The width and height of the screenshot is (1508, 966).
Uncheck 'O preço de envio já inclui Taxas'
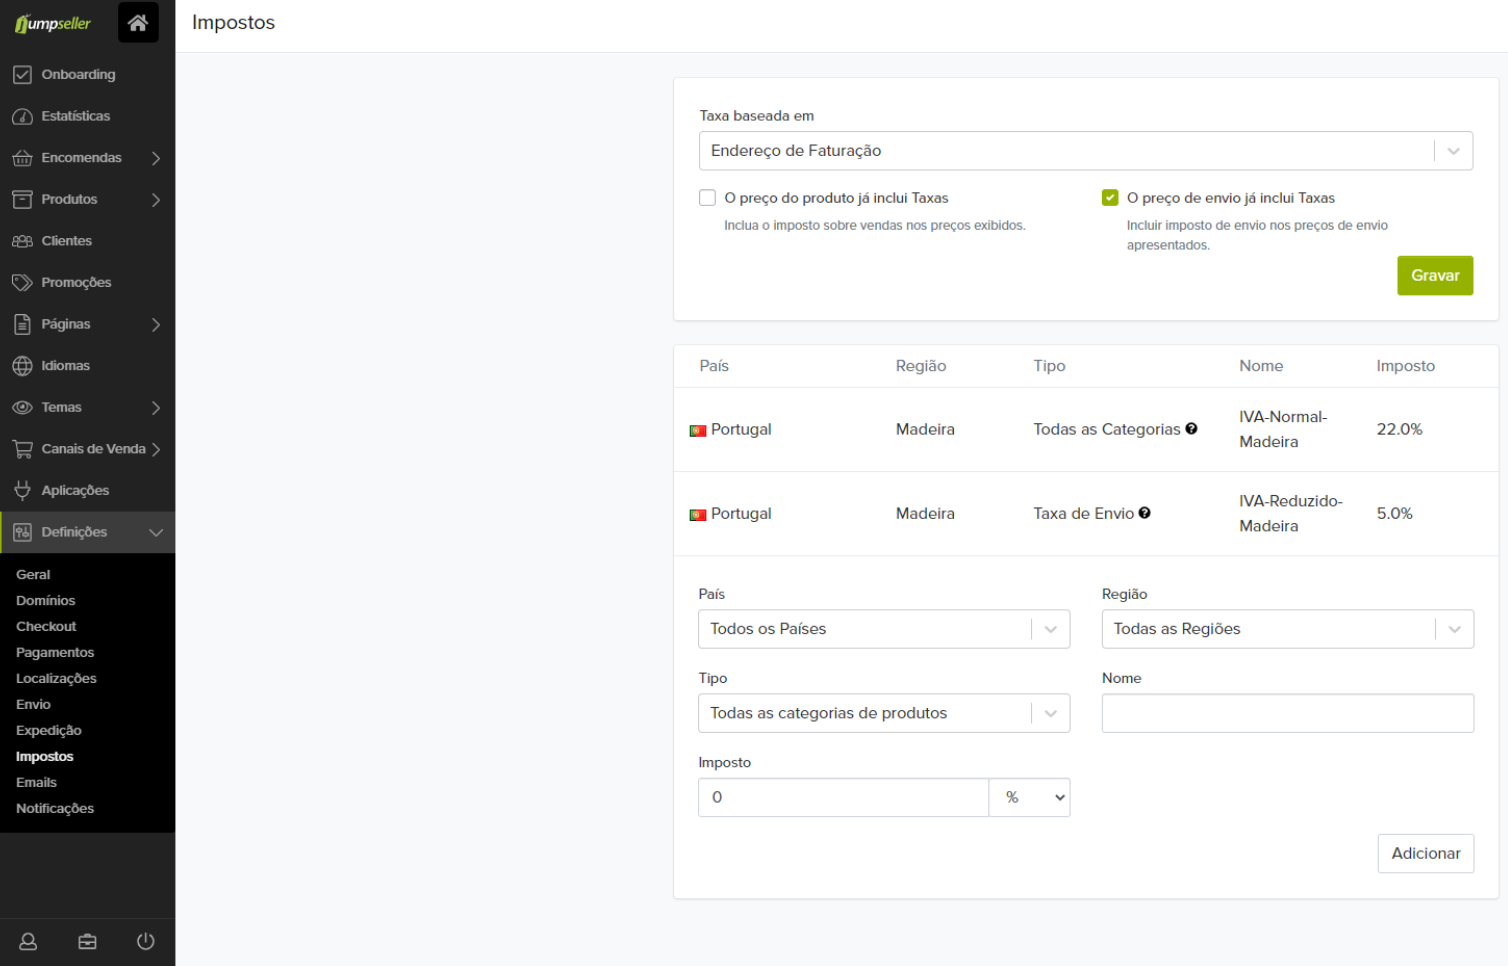(x=1110, y=198)
